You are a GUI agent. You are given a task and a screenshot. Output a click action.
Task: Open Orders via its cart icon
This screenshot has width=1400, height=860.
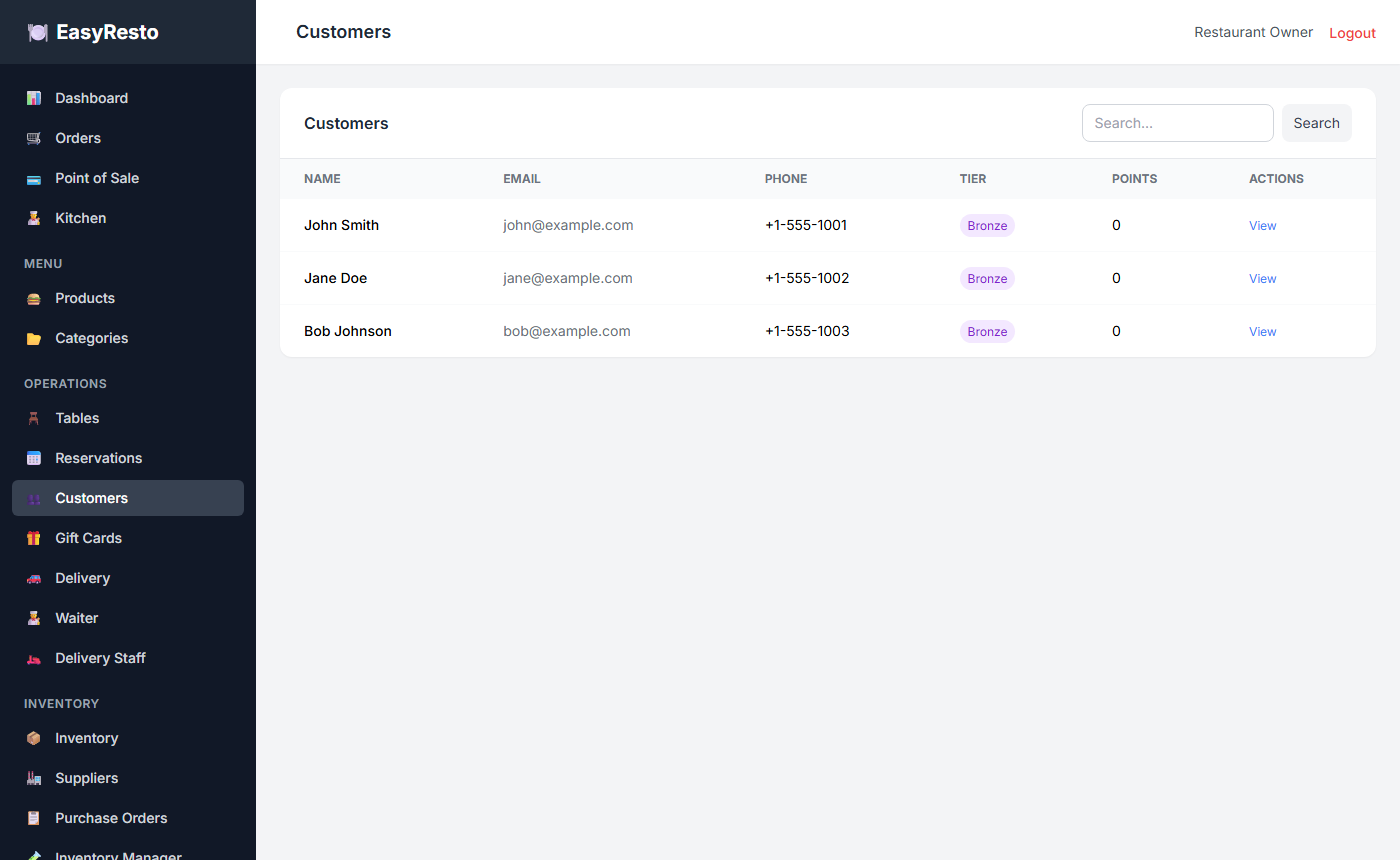pos(34,138)
